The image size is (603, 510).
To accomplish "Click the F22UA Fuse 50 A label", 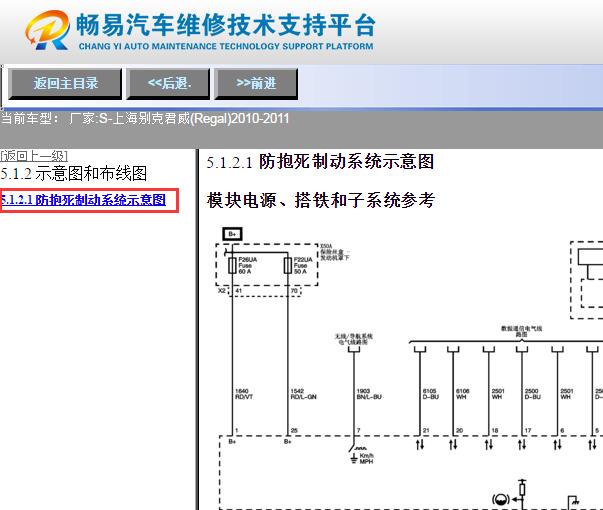I will 303,265.
